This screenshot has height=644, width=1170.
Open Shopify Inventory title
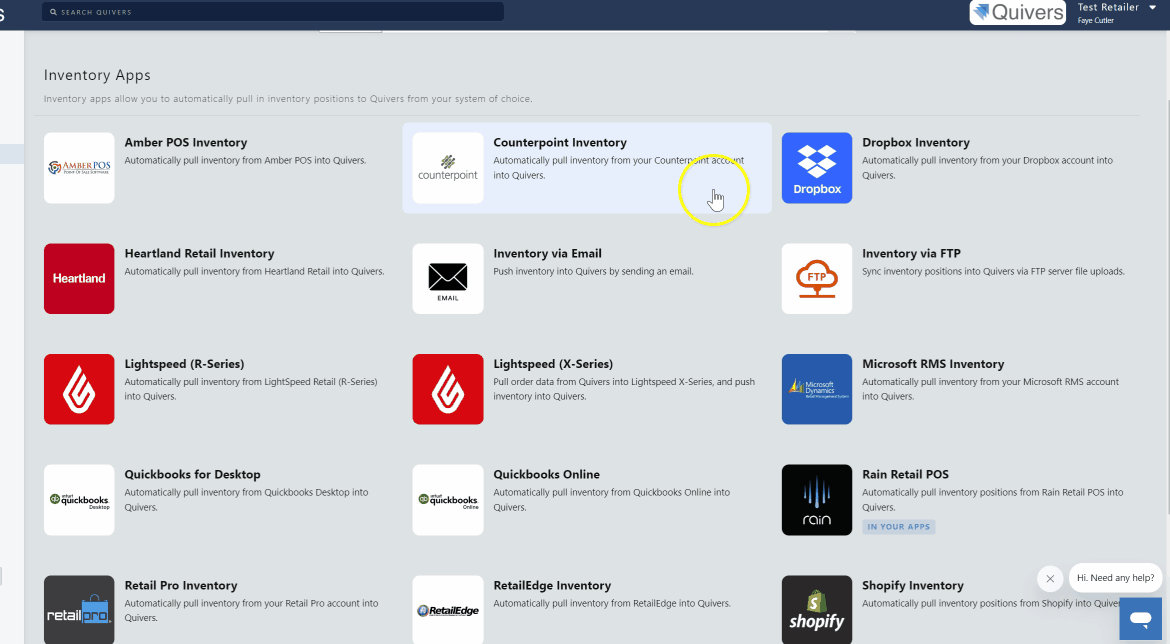click(x=913, y=586)
